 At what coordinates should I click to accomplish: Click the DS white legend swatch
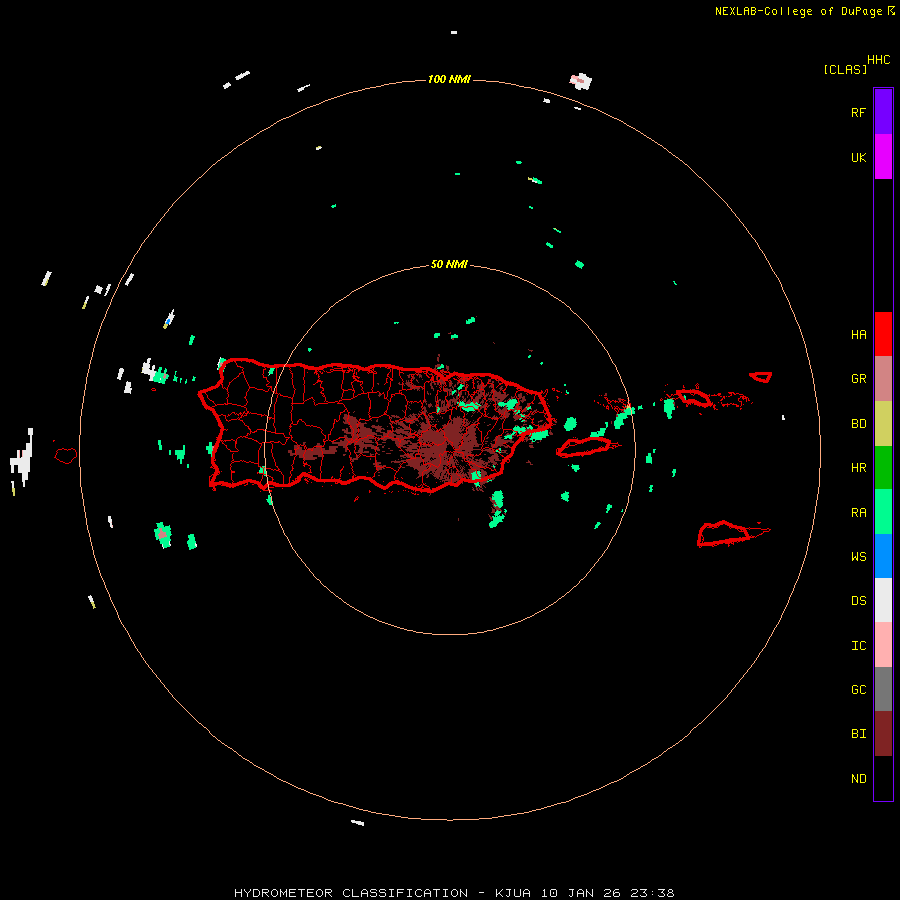883,600
